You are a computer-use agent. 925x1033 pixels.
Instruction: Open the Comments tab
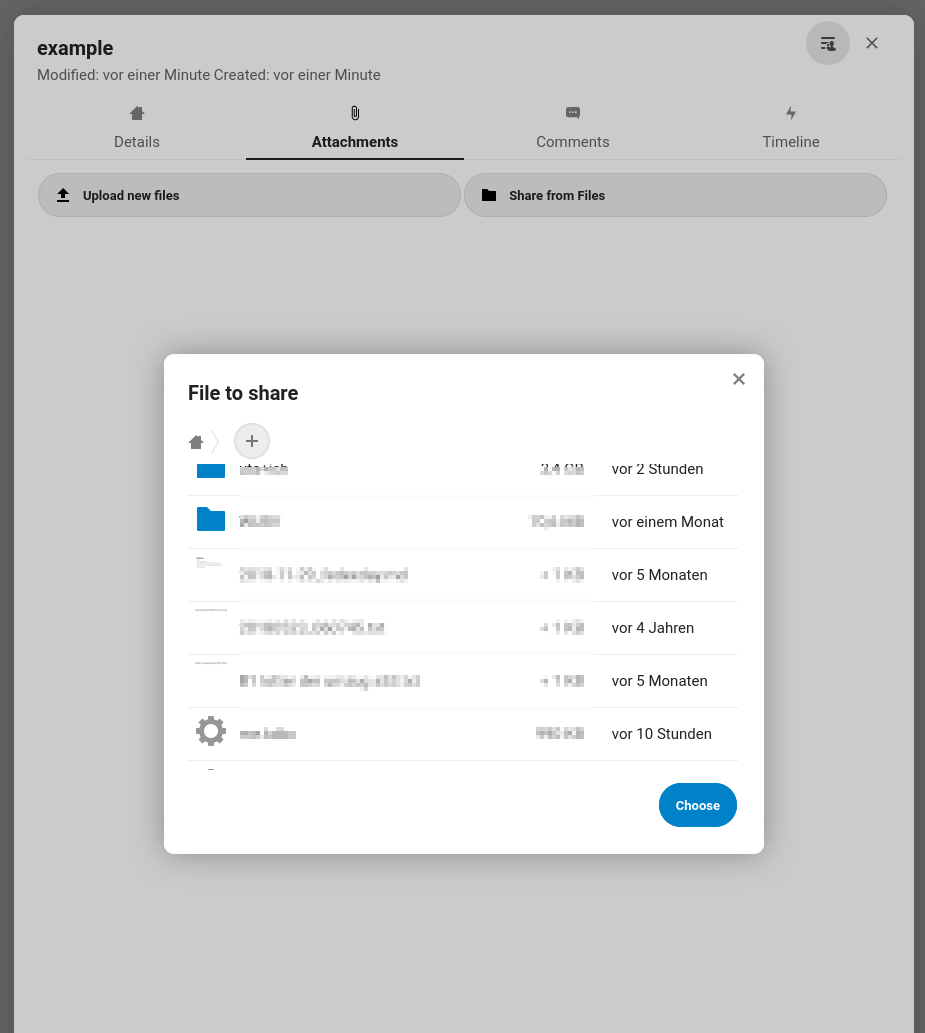pos(573,128)
